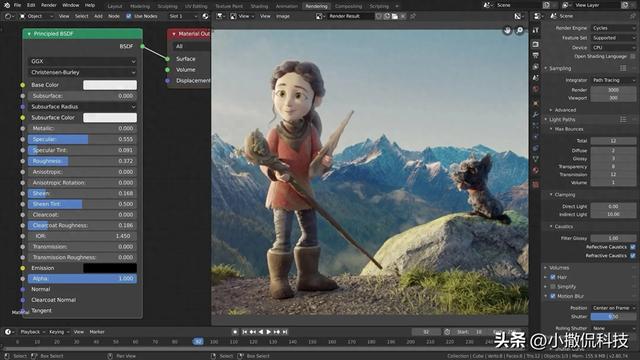
Task: Open the File menu
Action: (x=17, y=5)
